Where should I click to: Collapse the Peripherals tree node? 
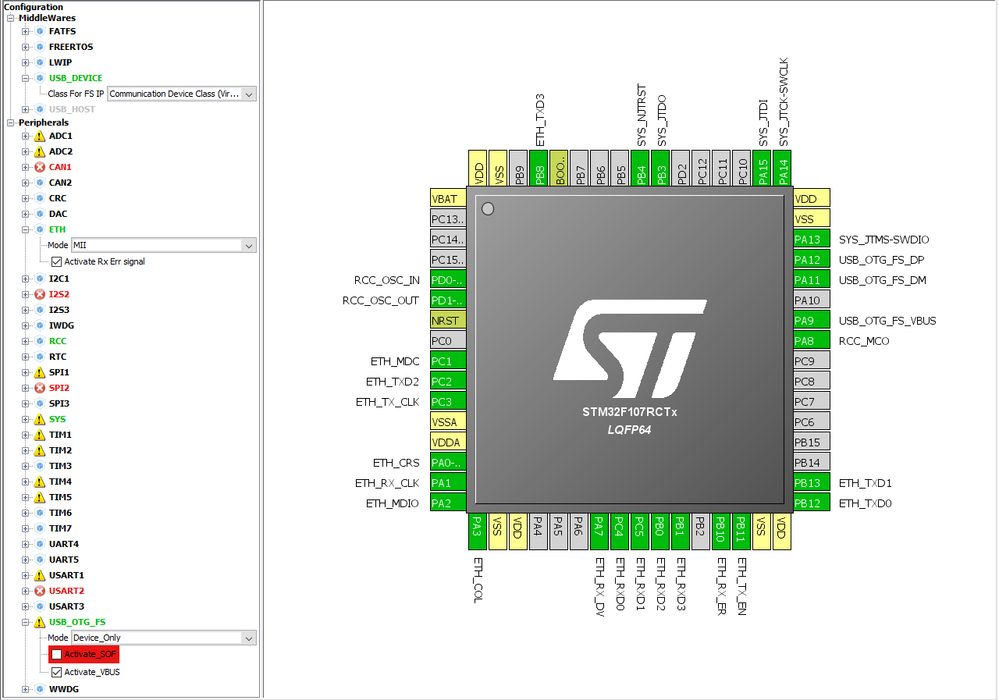click(x=10, y=122)
